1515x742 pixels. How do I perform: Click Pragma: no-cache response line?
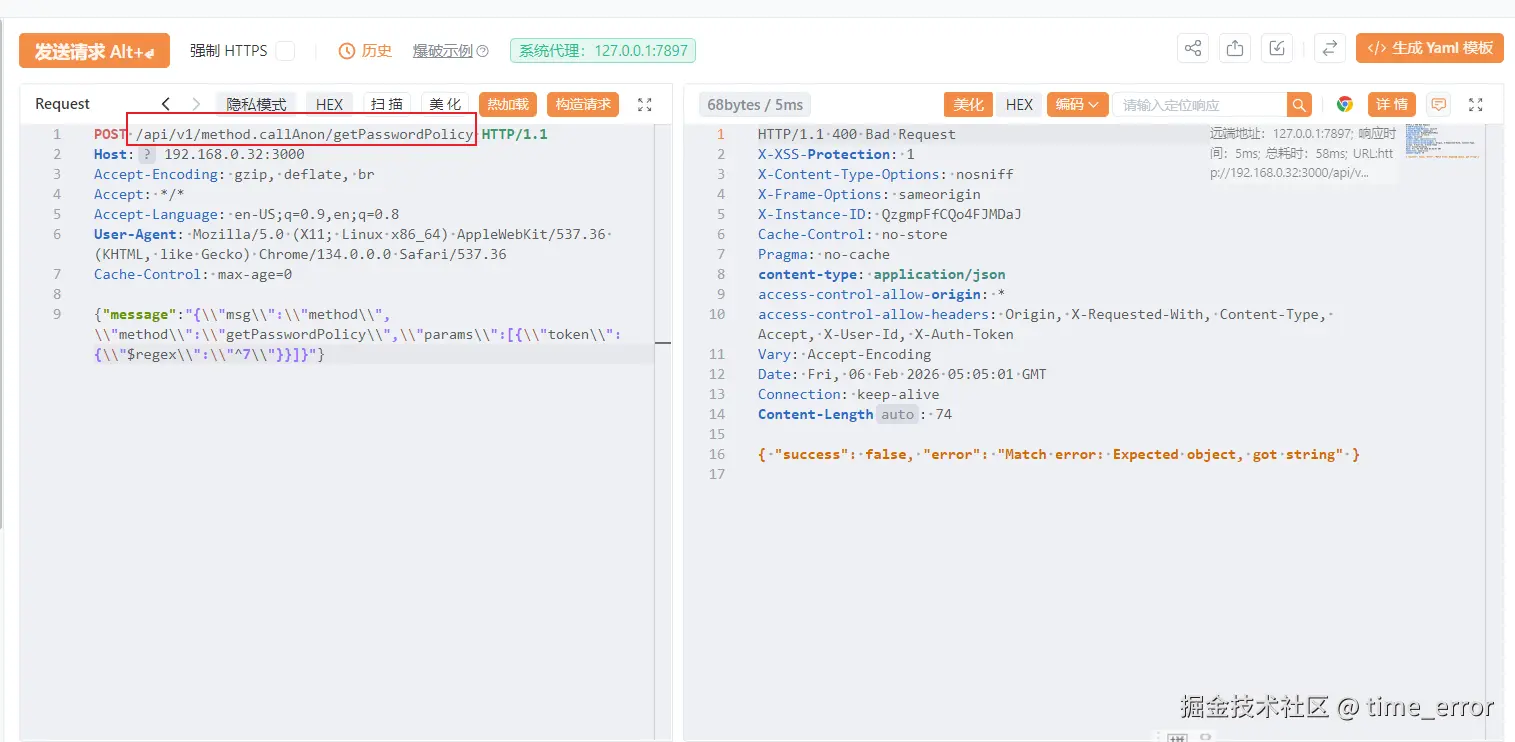click(823, 254)
